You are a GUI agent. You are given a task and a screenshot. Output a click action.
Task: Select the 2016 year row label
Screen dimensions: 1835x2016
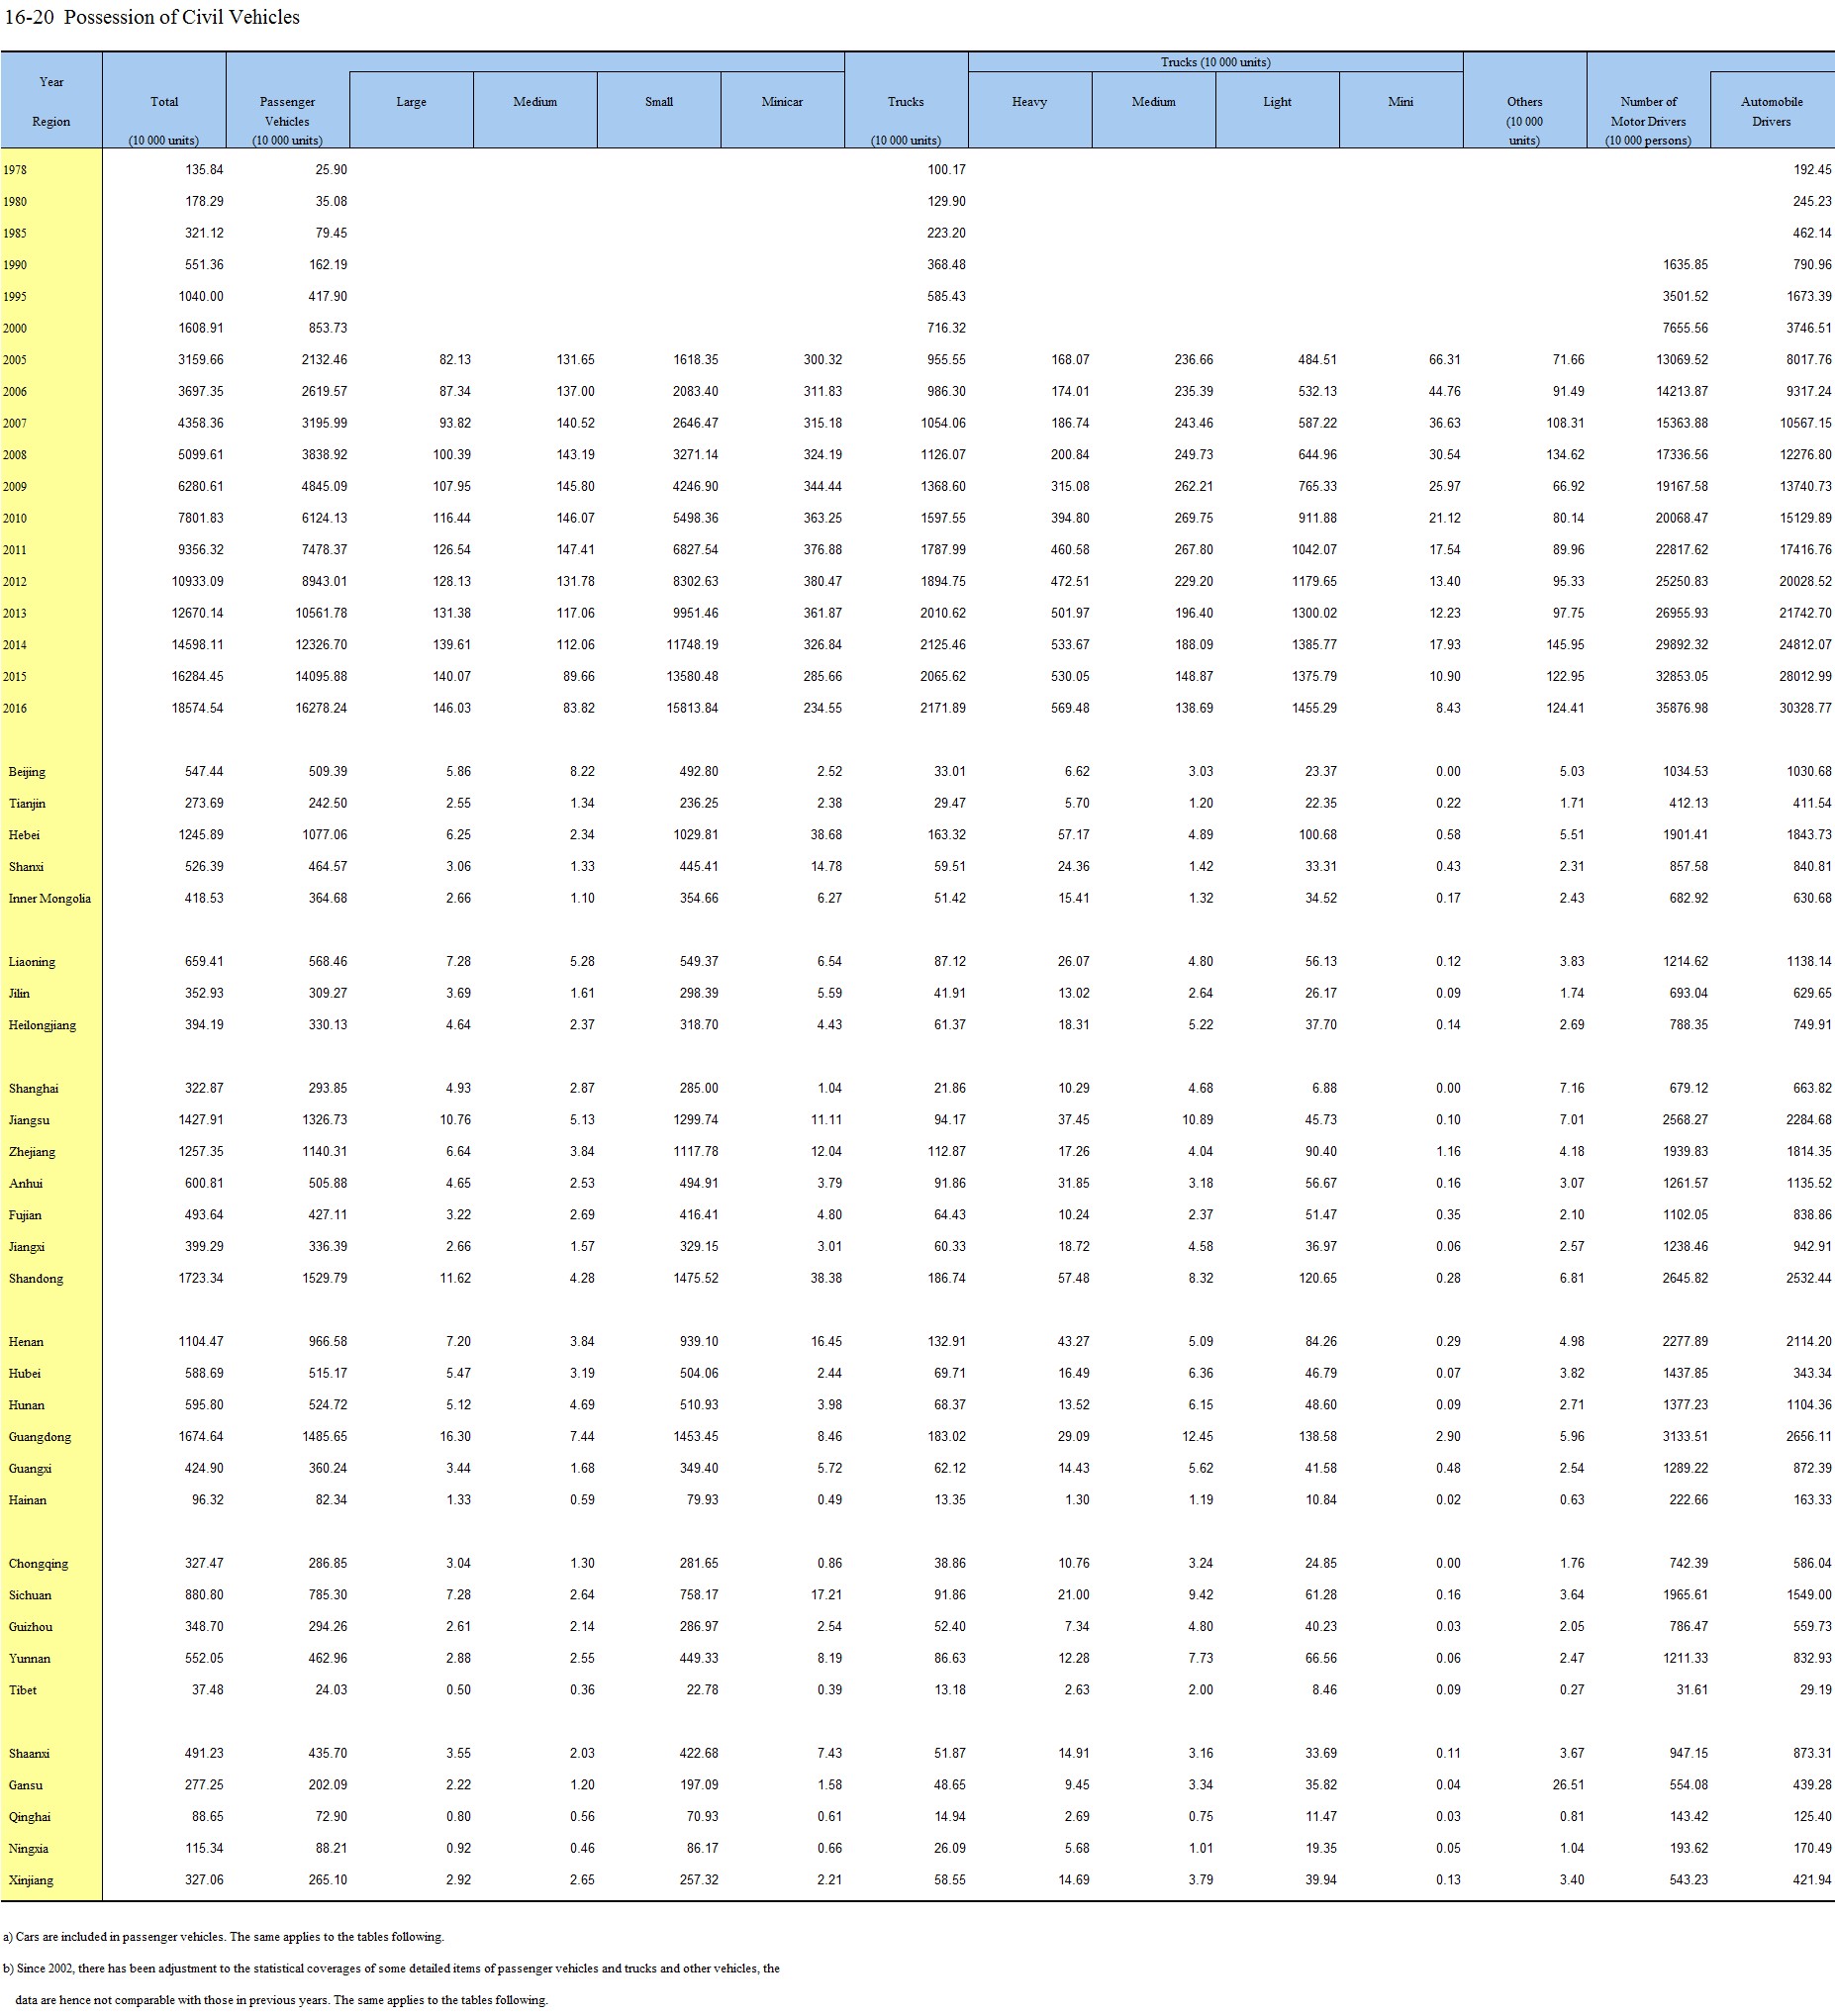15,709
